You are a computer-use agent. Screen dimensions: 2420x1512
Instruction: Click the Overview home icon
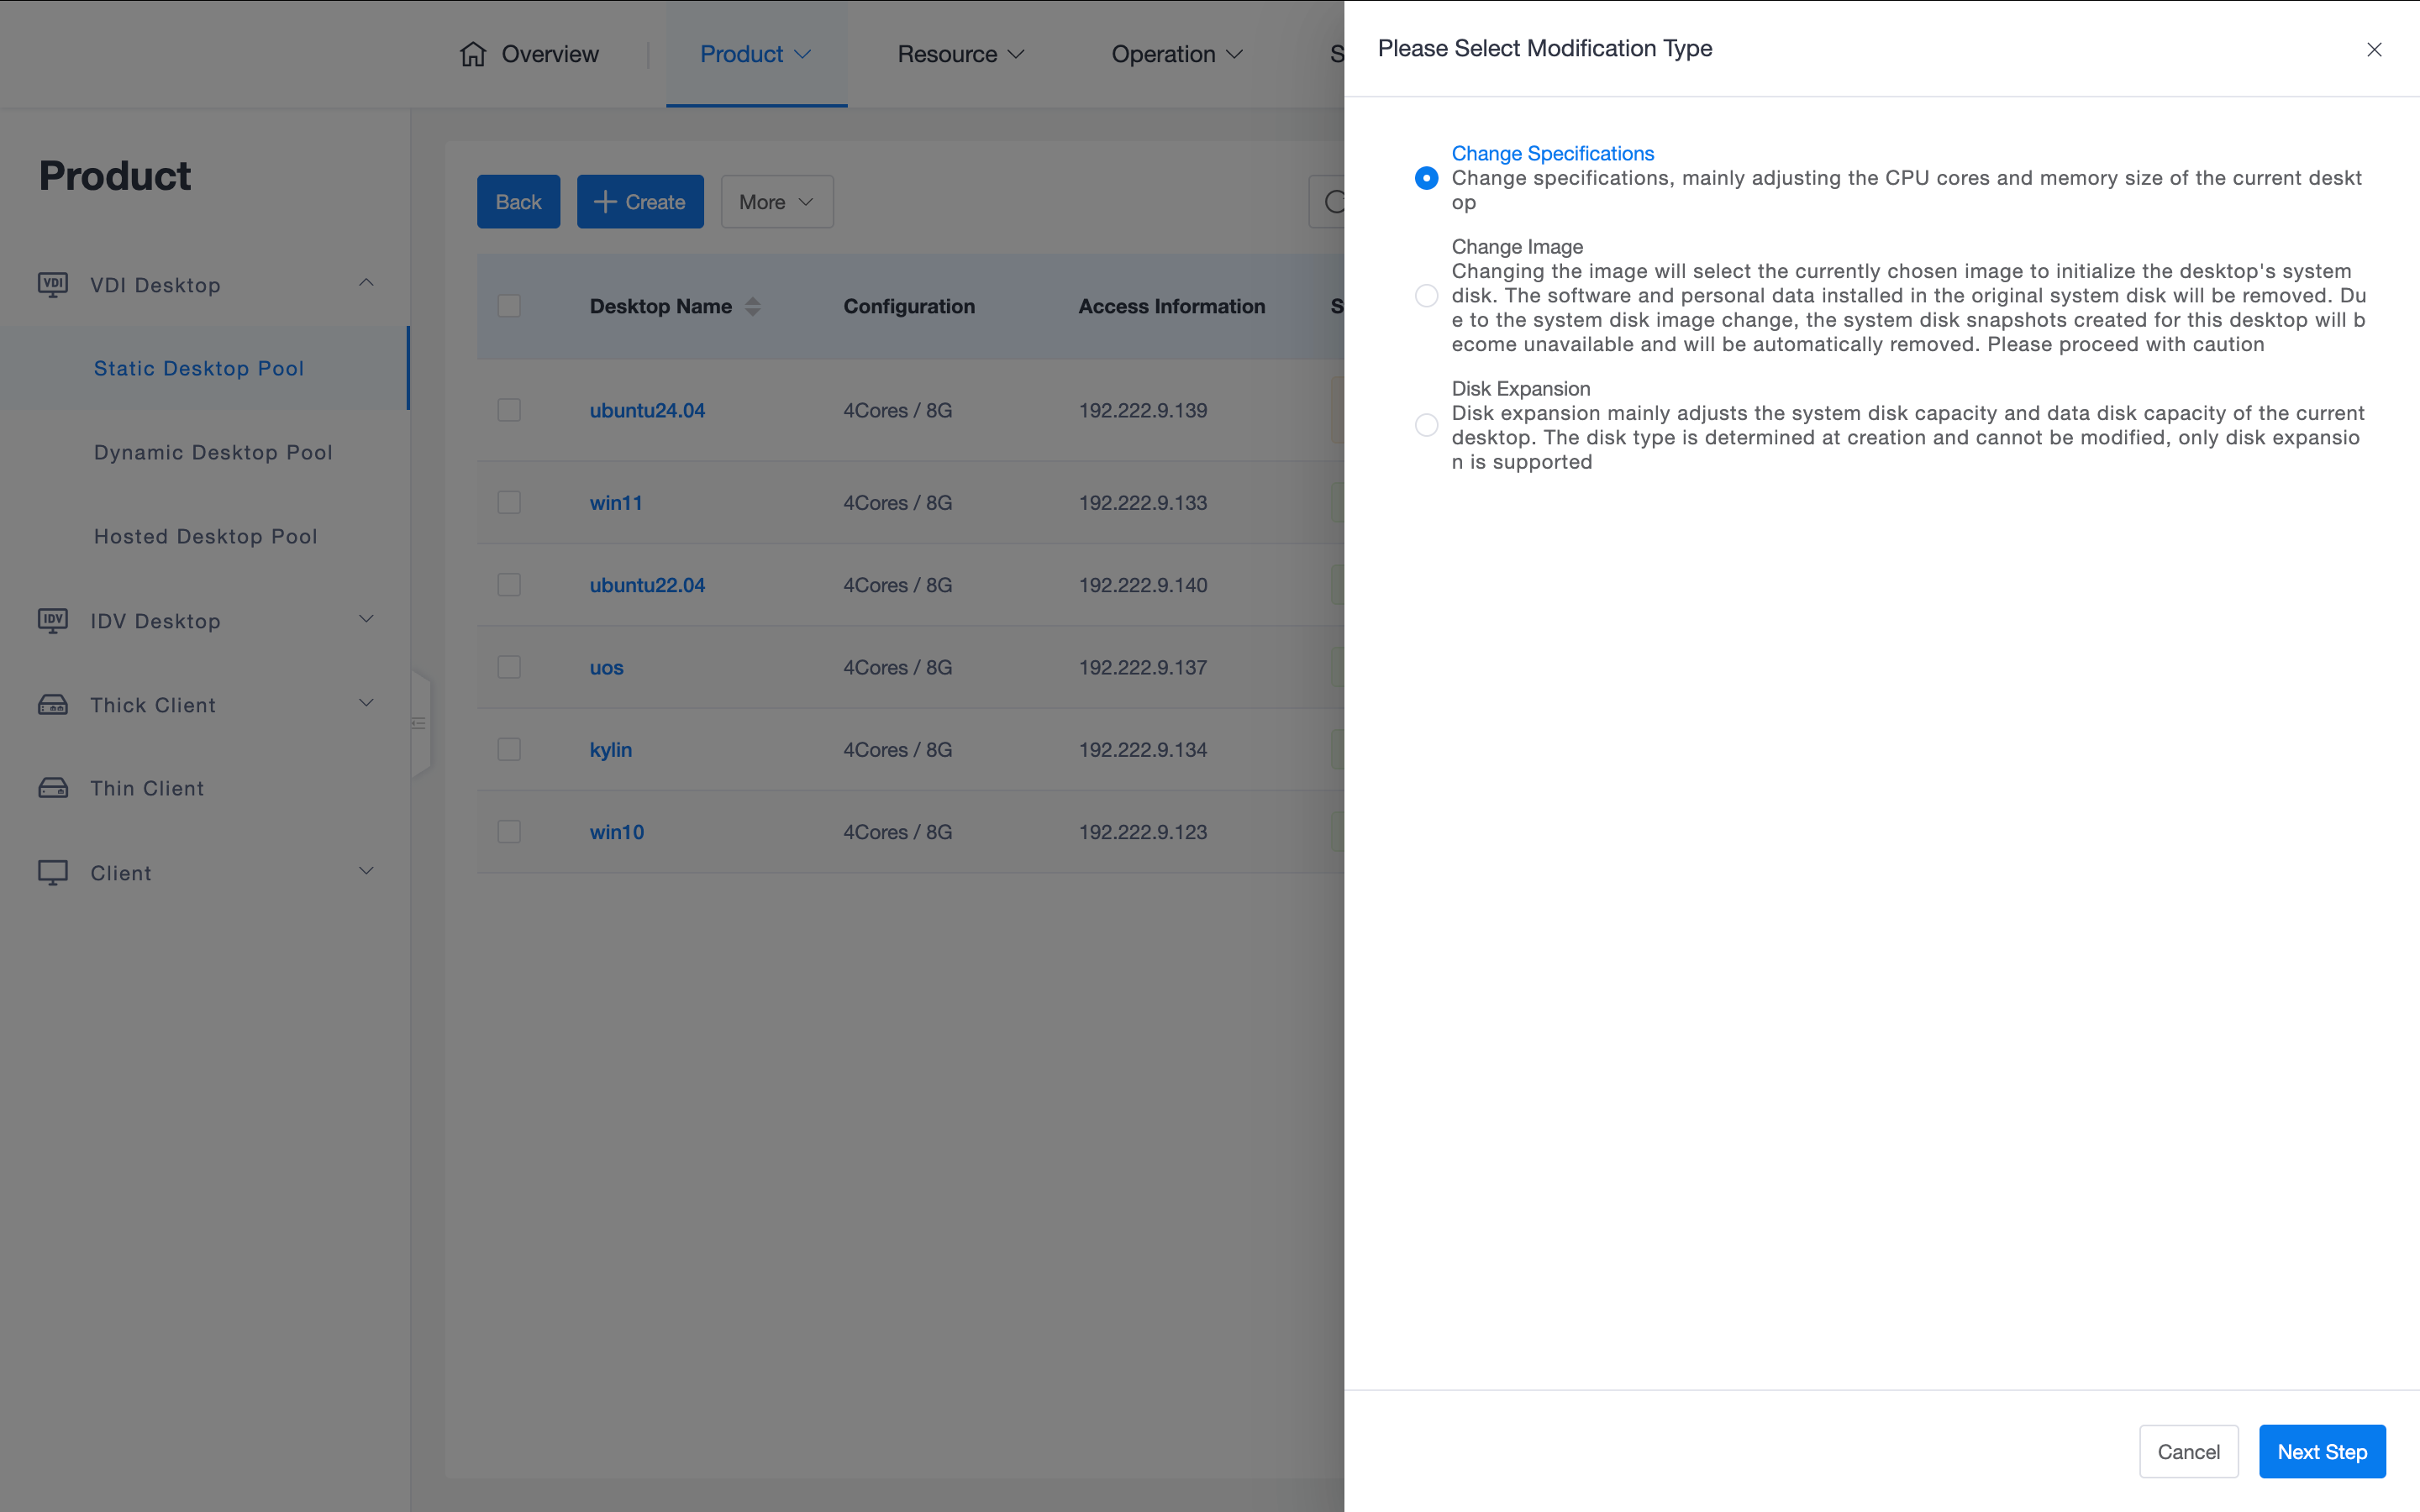(x=473, y=54)
